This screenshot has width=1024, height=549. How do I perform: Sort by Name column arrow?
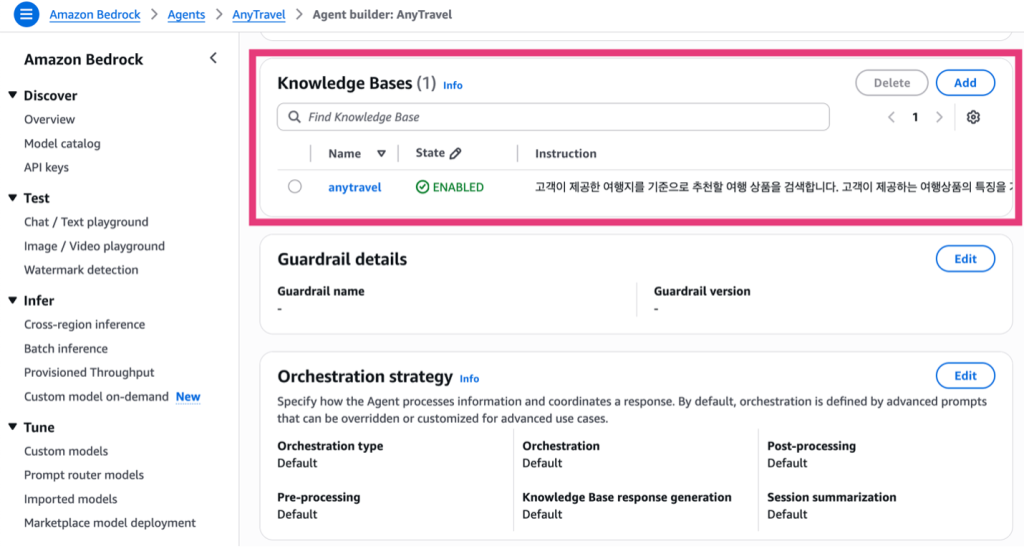(x=381, y=154)
